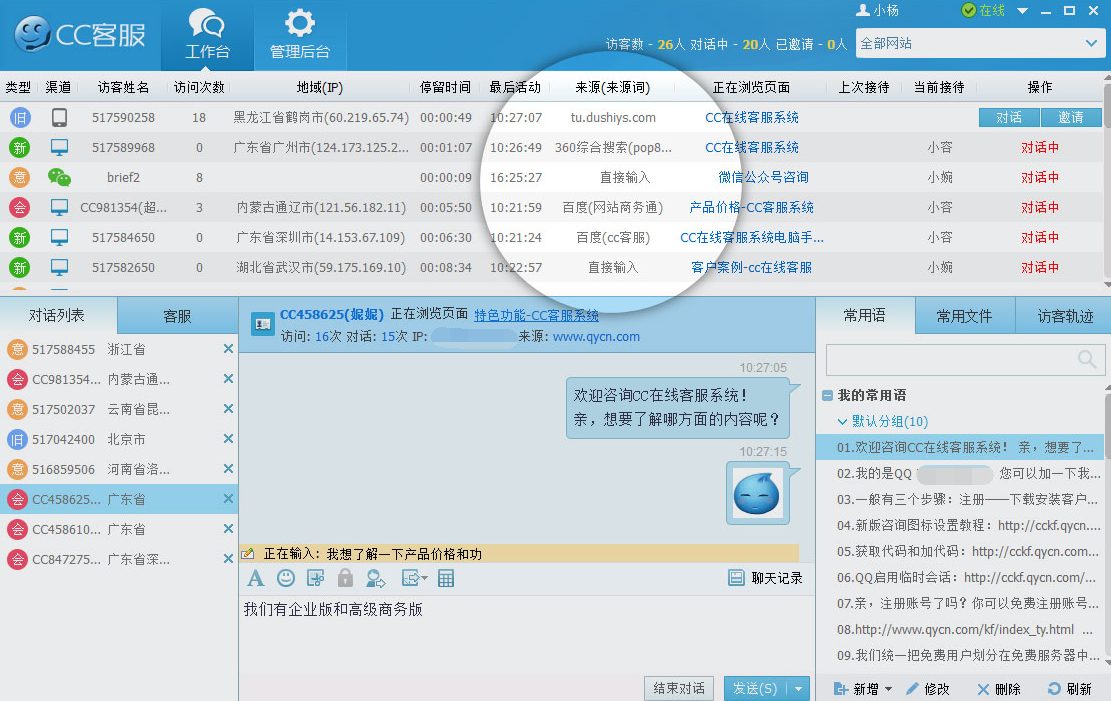
Task: Close the 517502037 云南省昆 conversation
Action: (228, 409)
